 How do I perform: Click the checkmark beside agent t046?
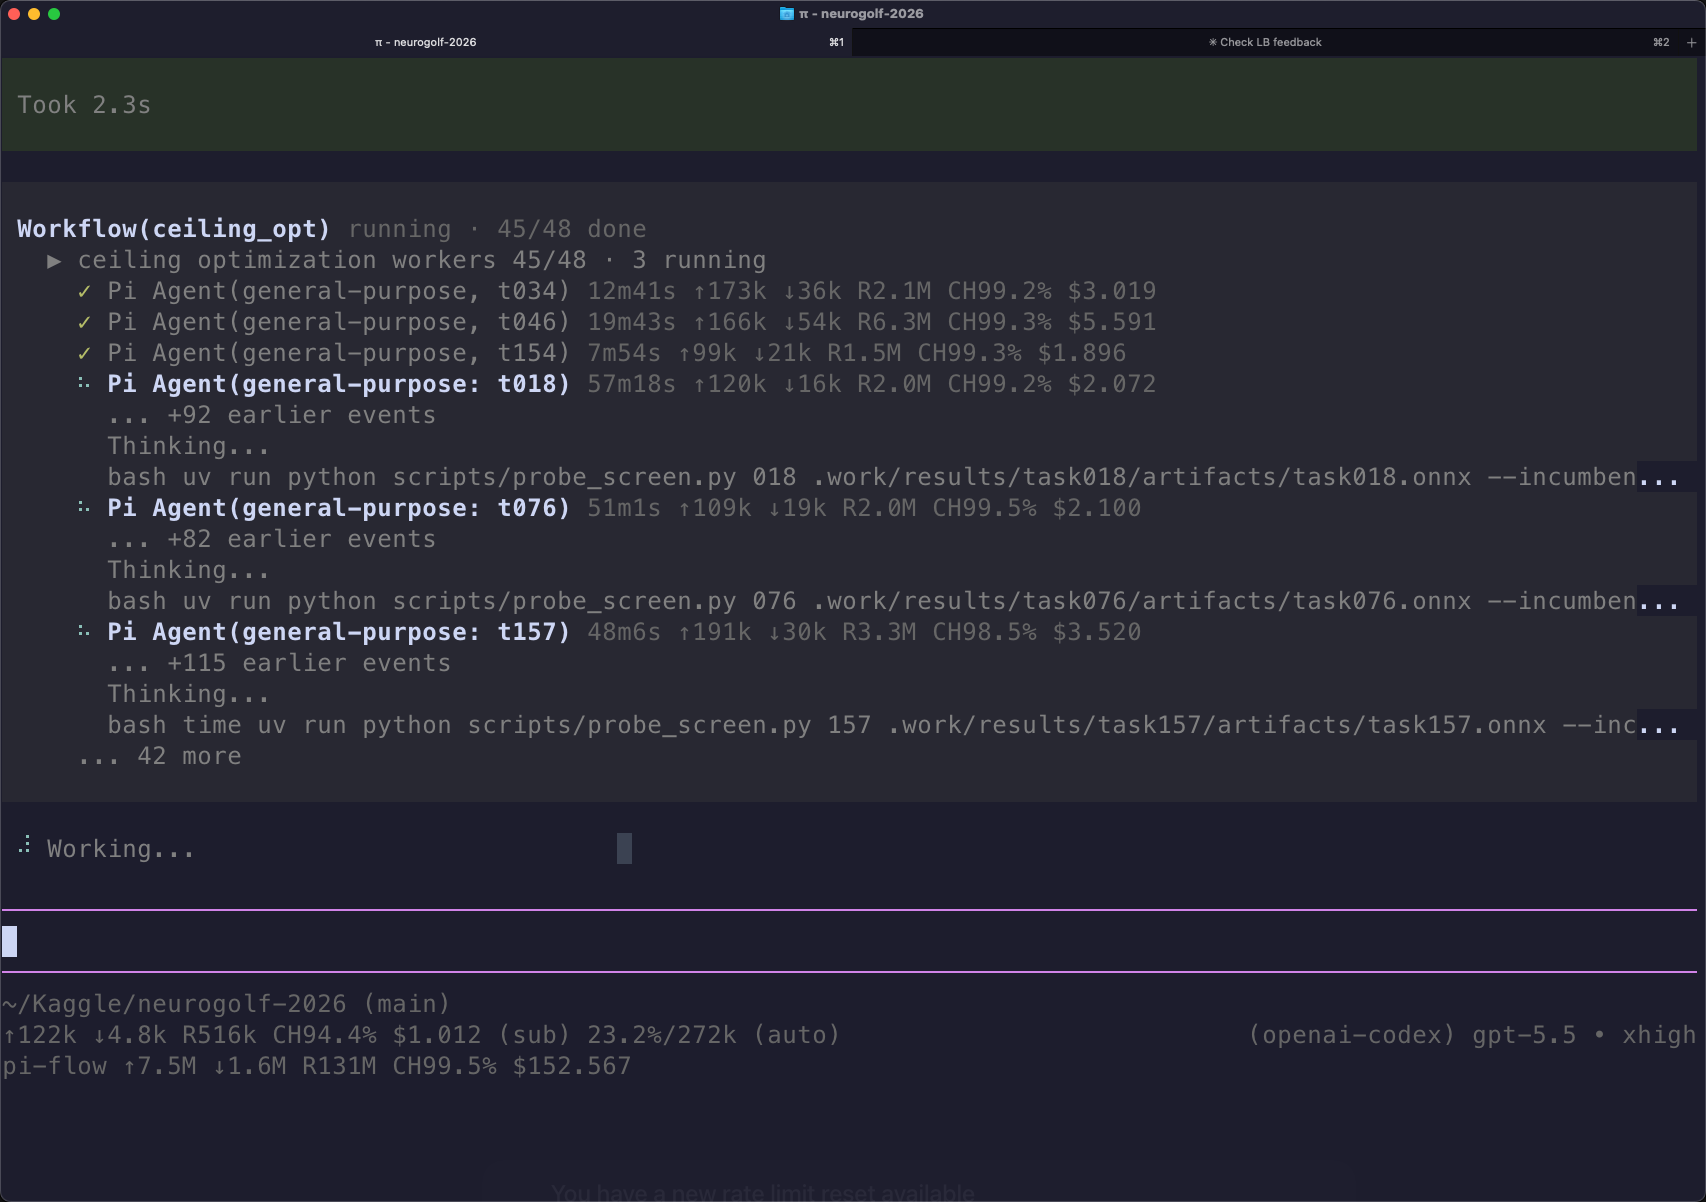[85, 323]
